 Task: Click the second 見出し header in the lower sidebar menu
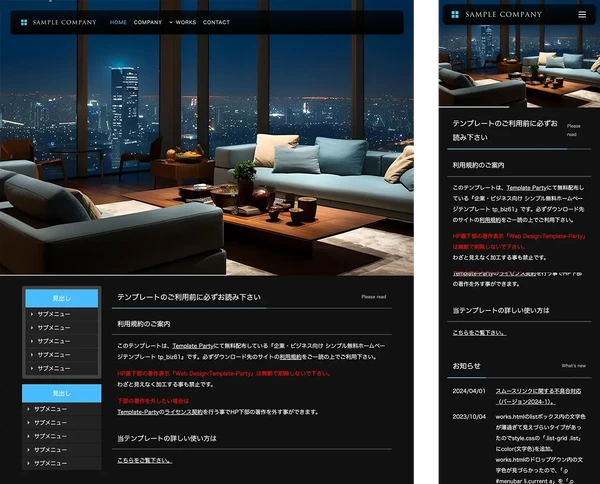(x=62, y=393)
